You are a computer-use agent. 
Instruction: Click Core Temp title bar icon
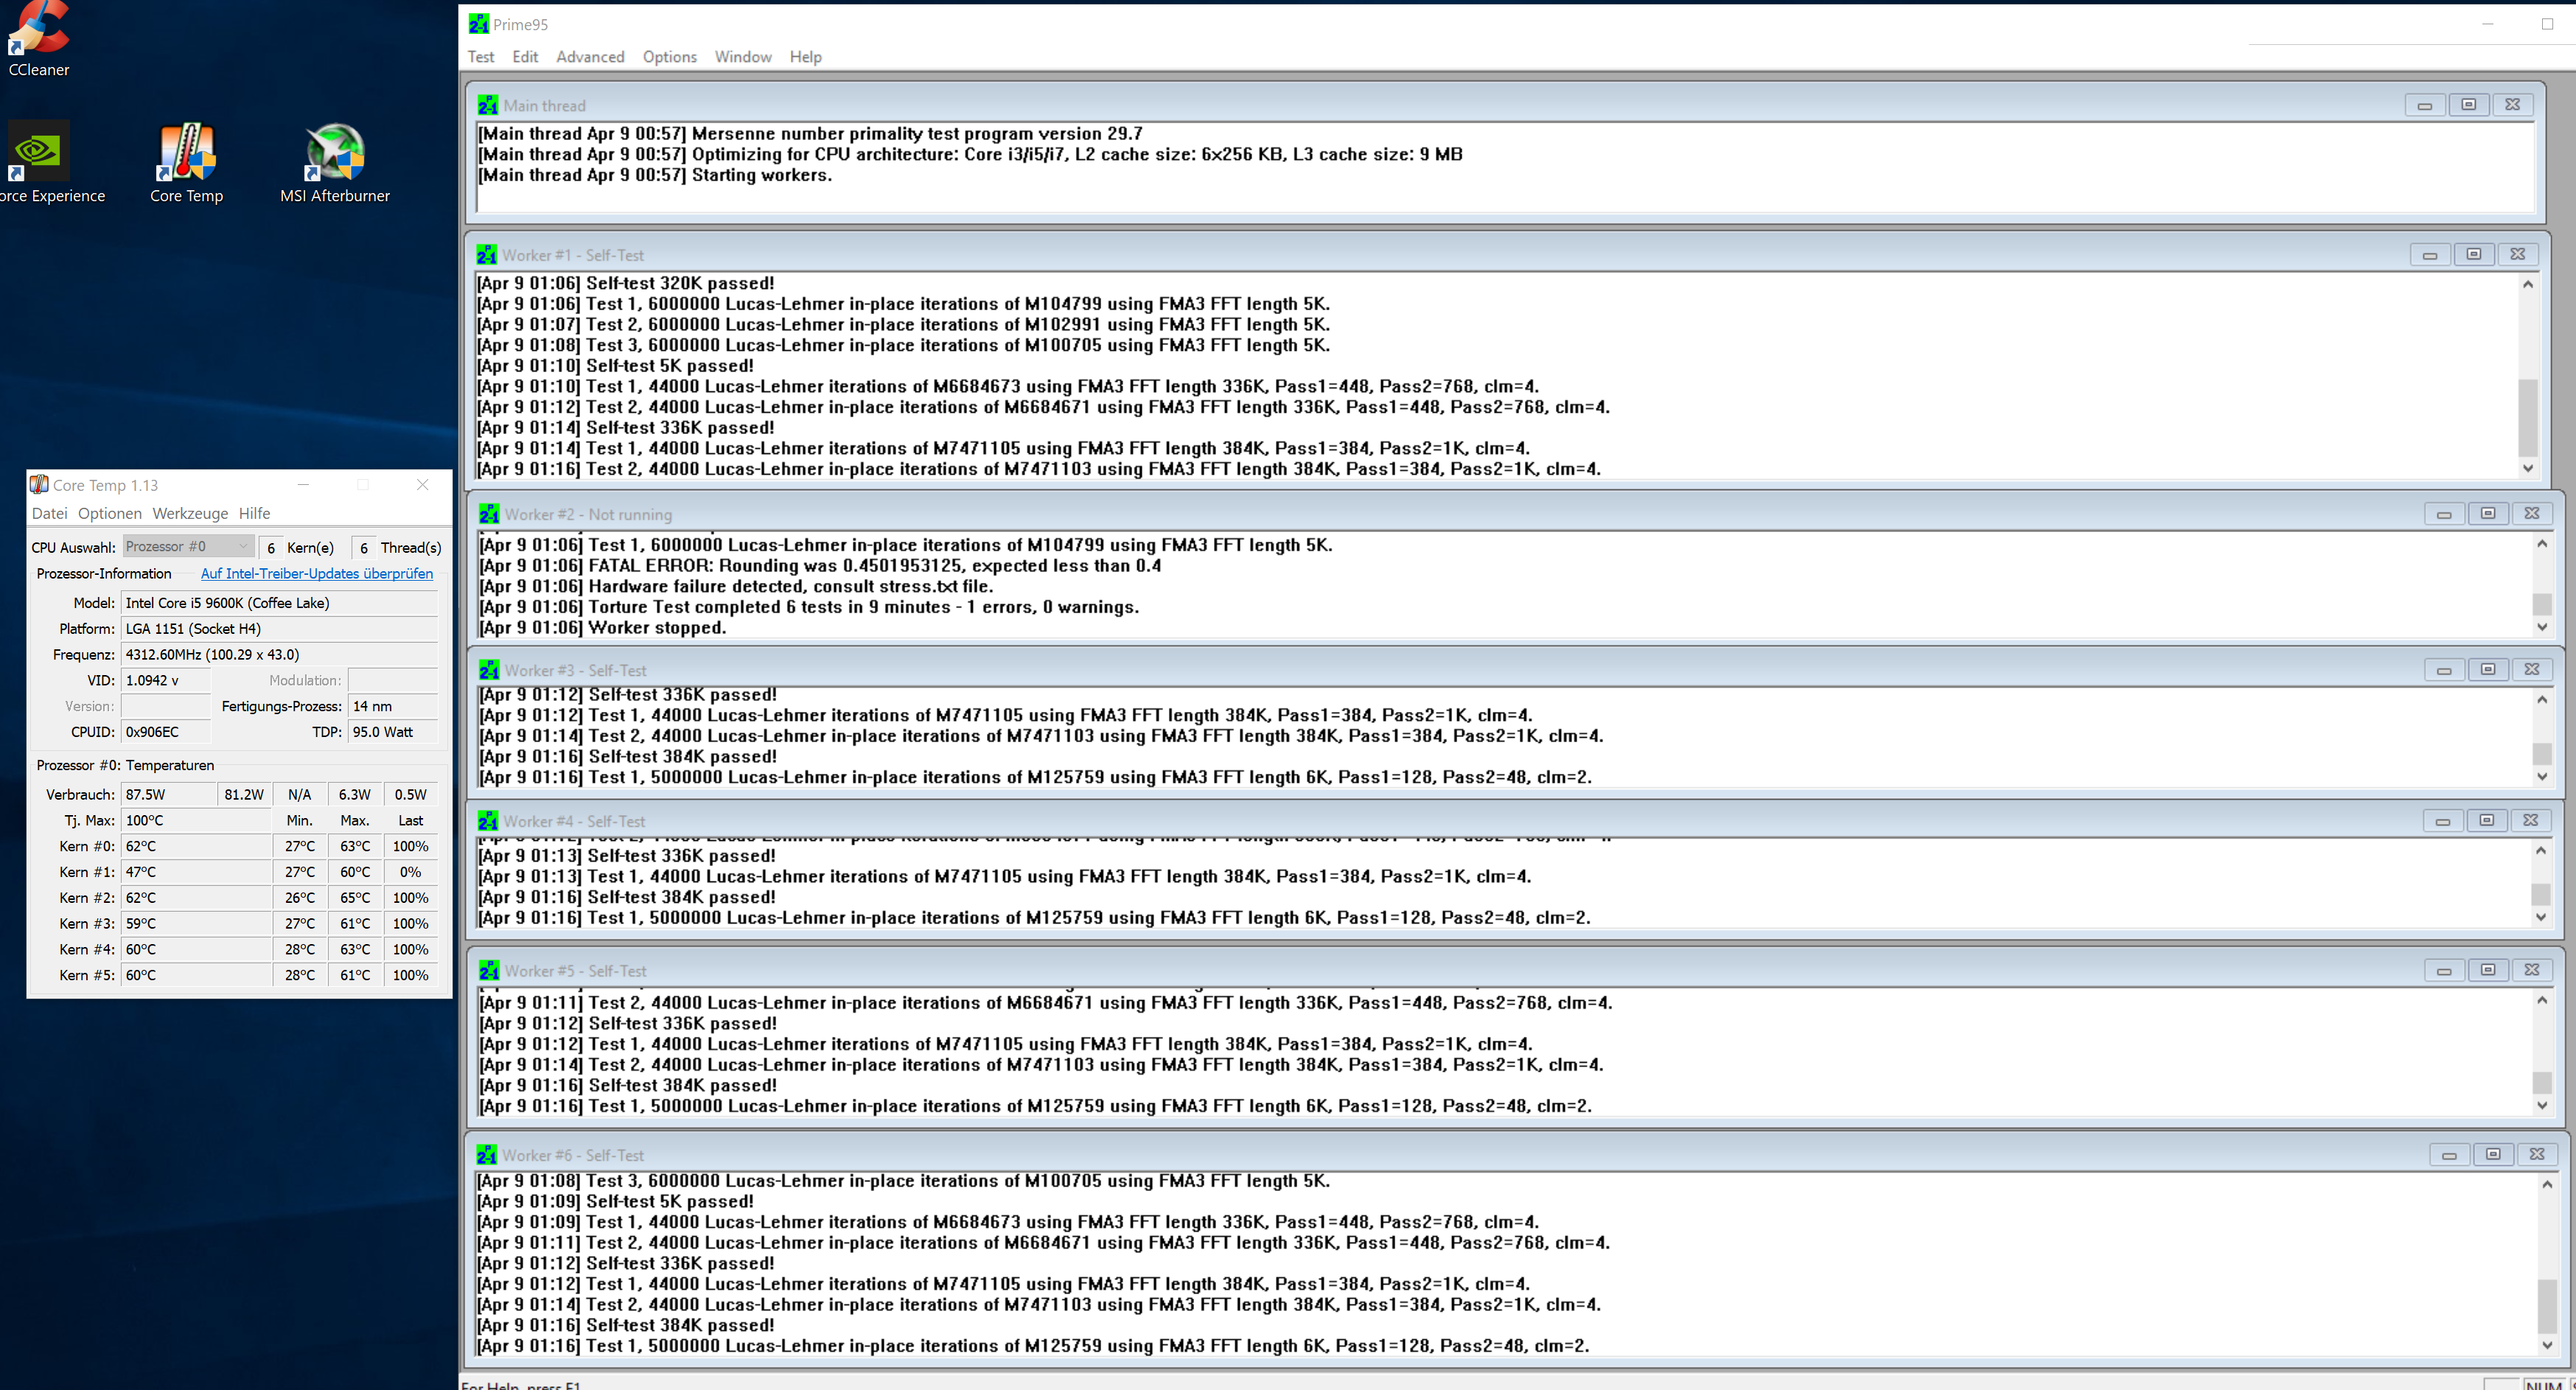click(x=39, y=485)
